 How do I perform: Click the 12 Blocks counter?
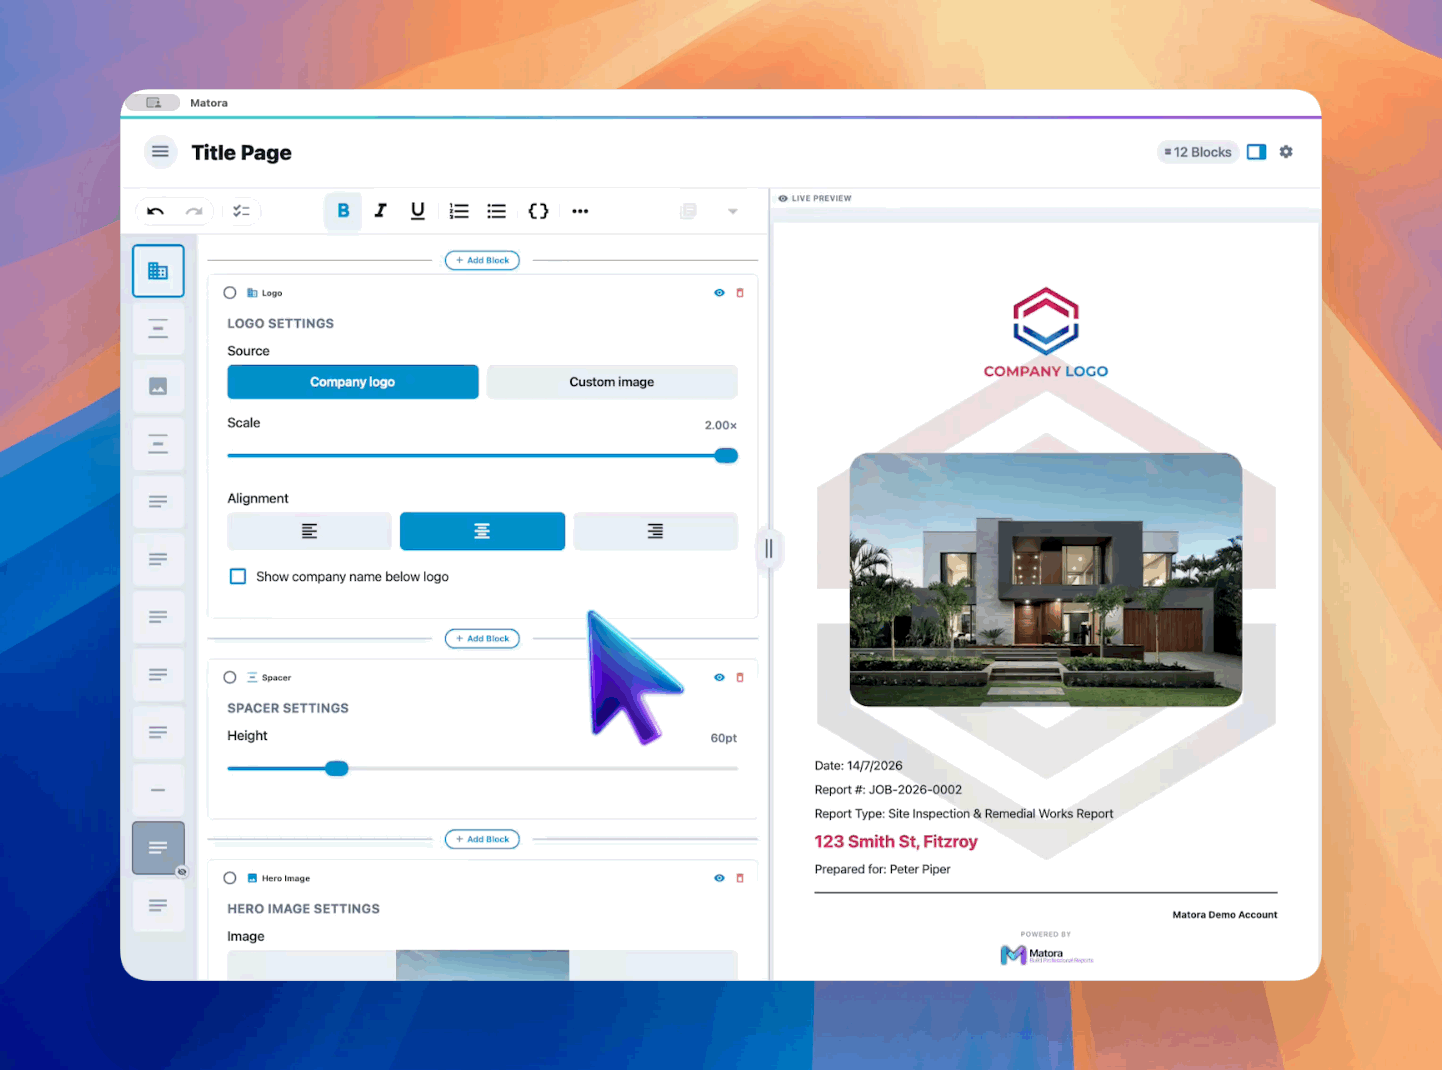(1198, 152)
